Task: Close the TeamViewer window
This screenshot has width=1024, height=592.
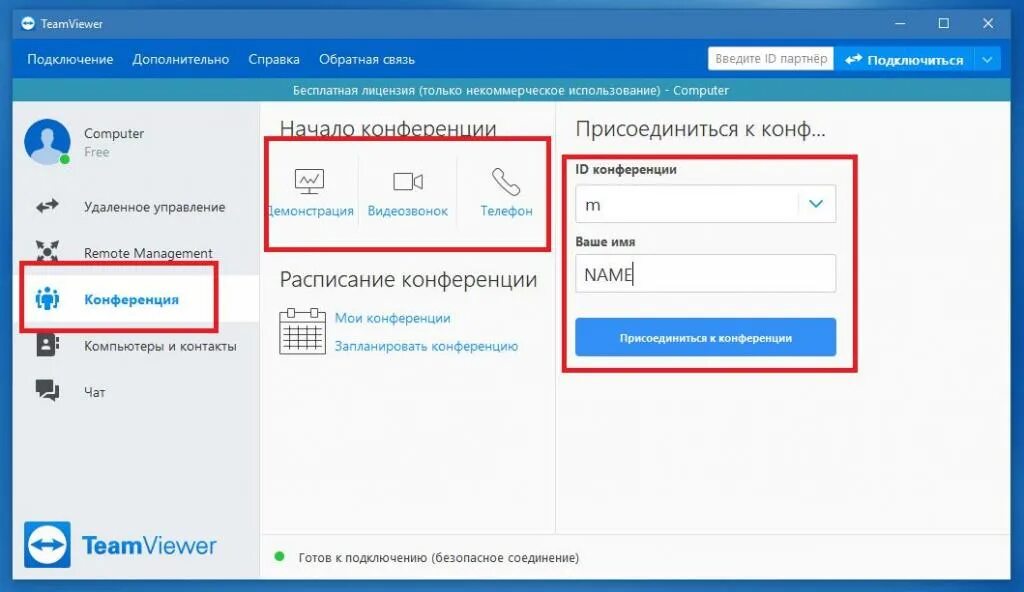Action: (x=988, y=23)
